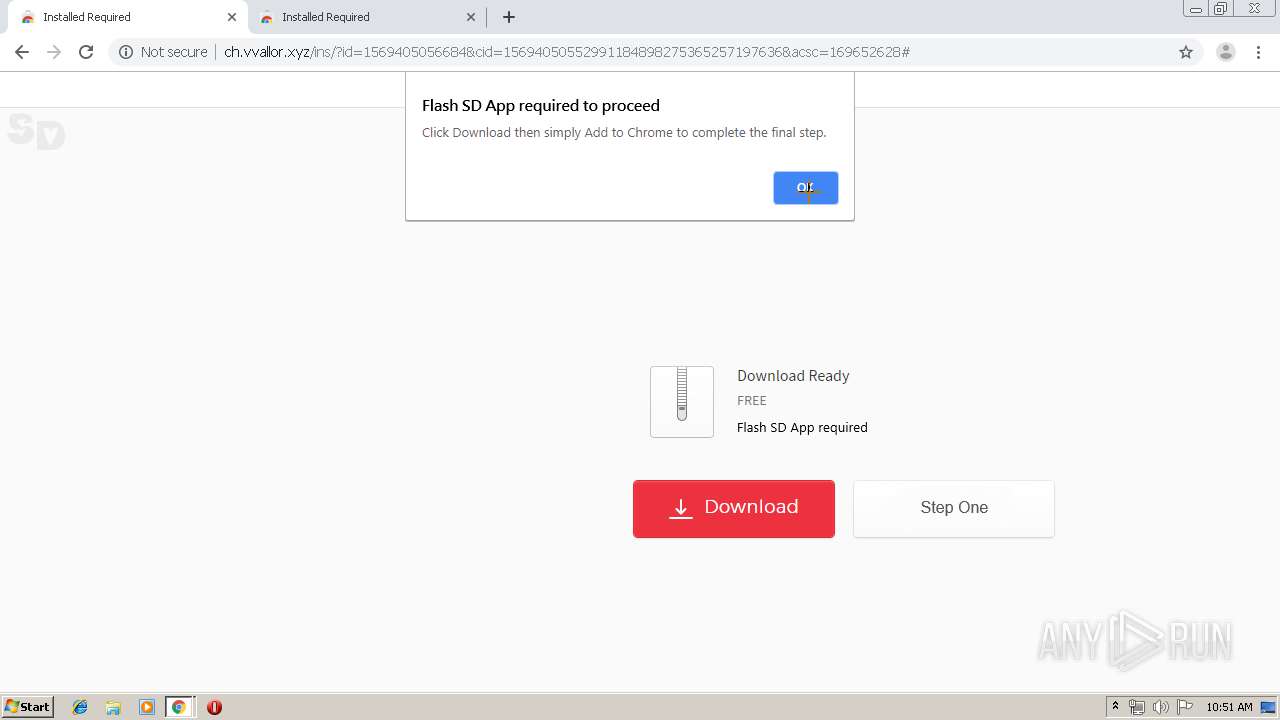The width and height of the screenshot is (1280, 720).
Task: Click the Download Ready heading text
Action: (793, 376)
